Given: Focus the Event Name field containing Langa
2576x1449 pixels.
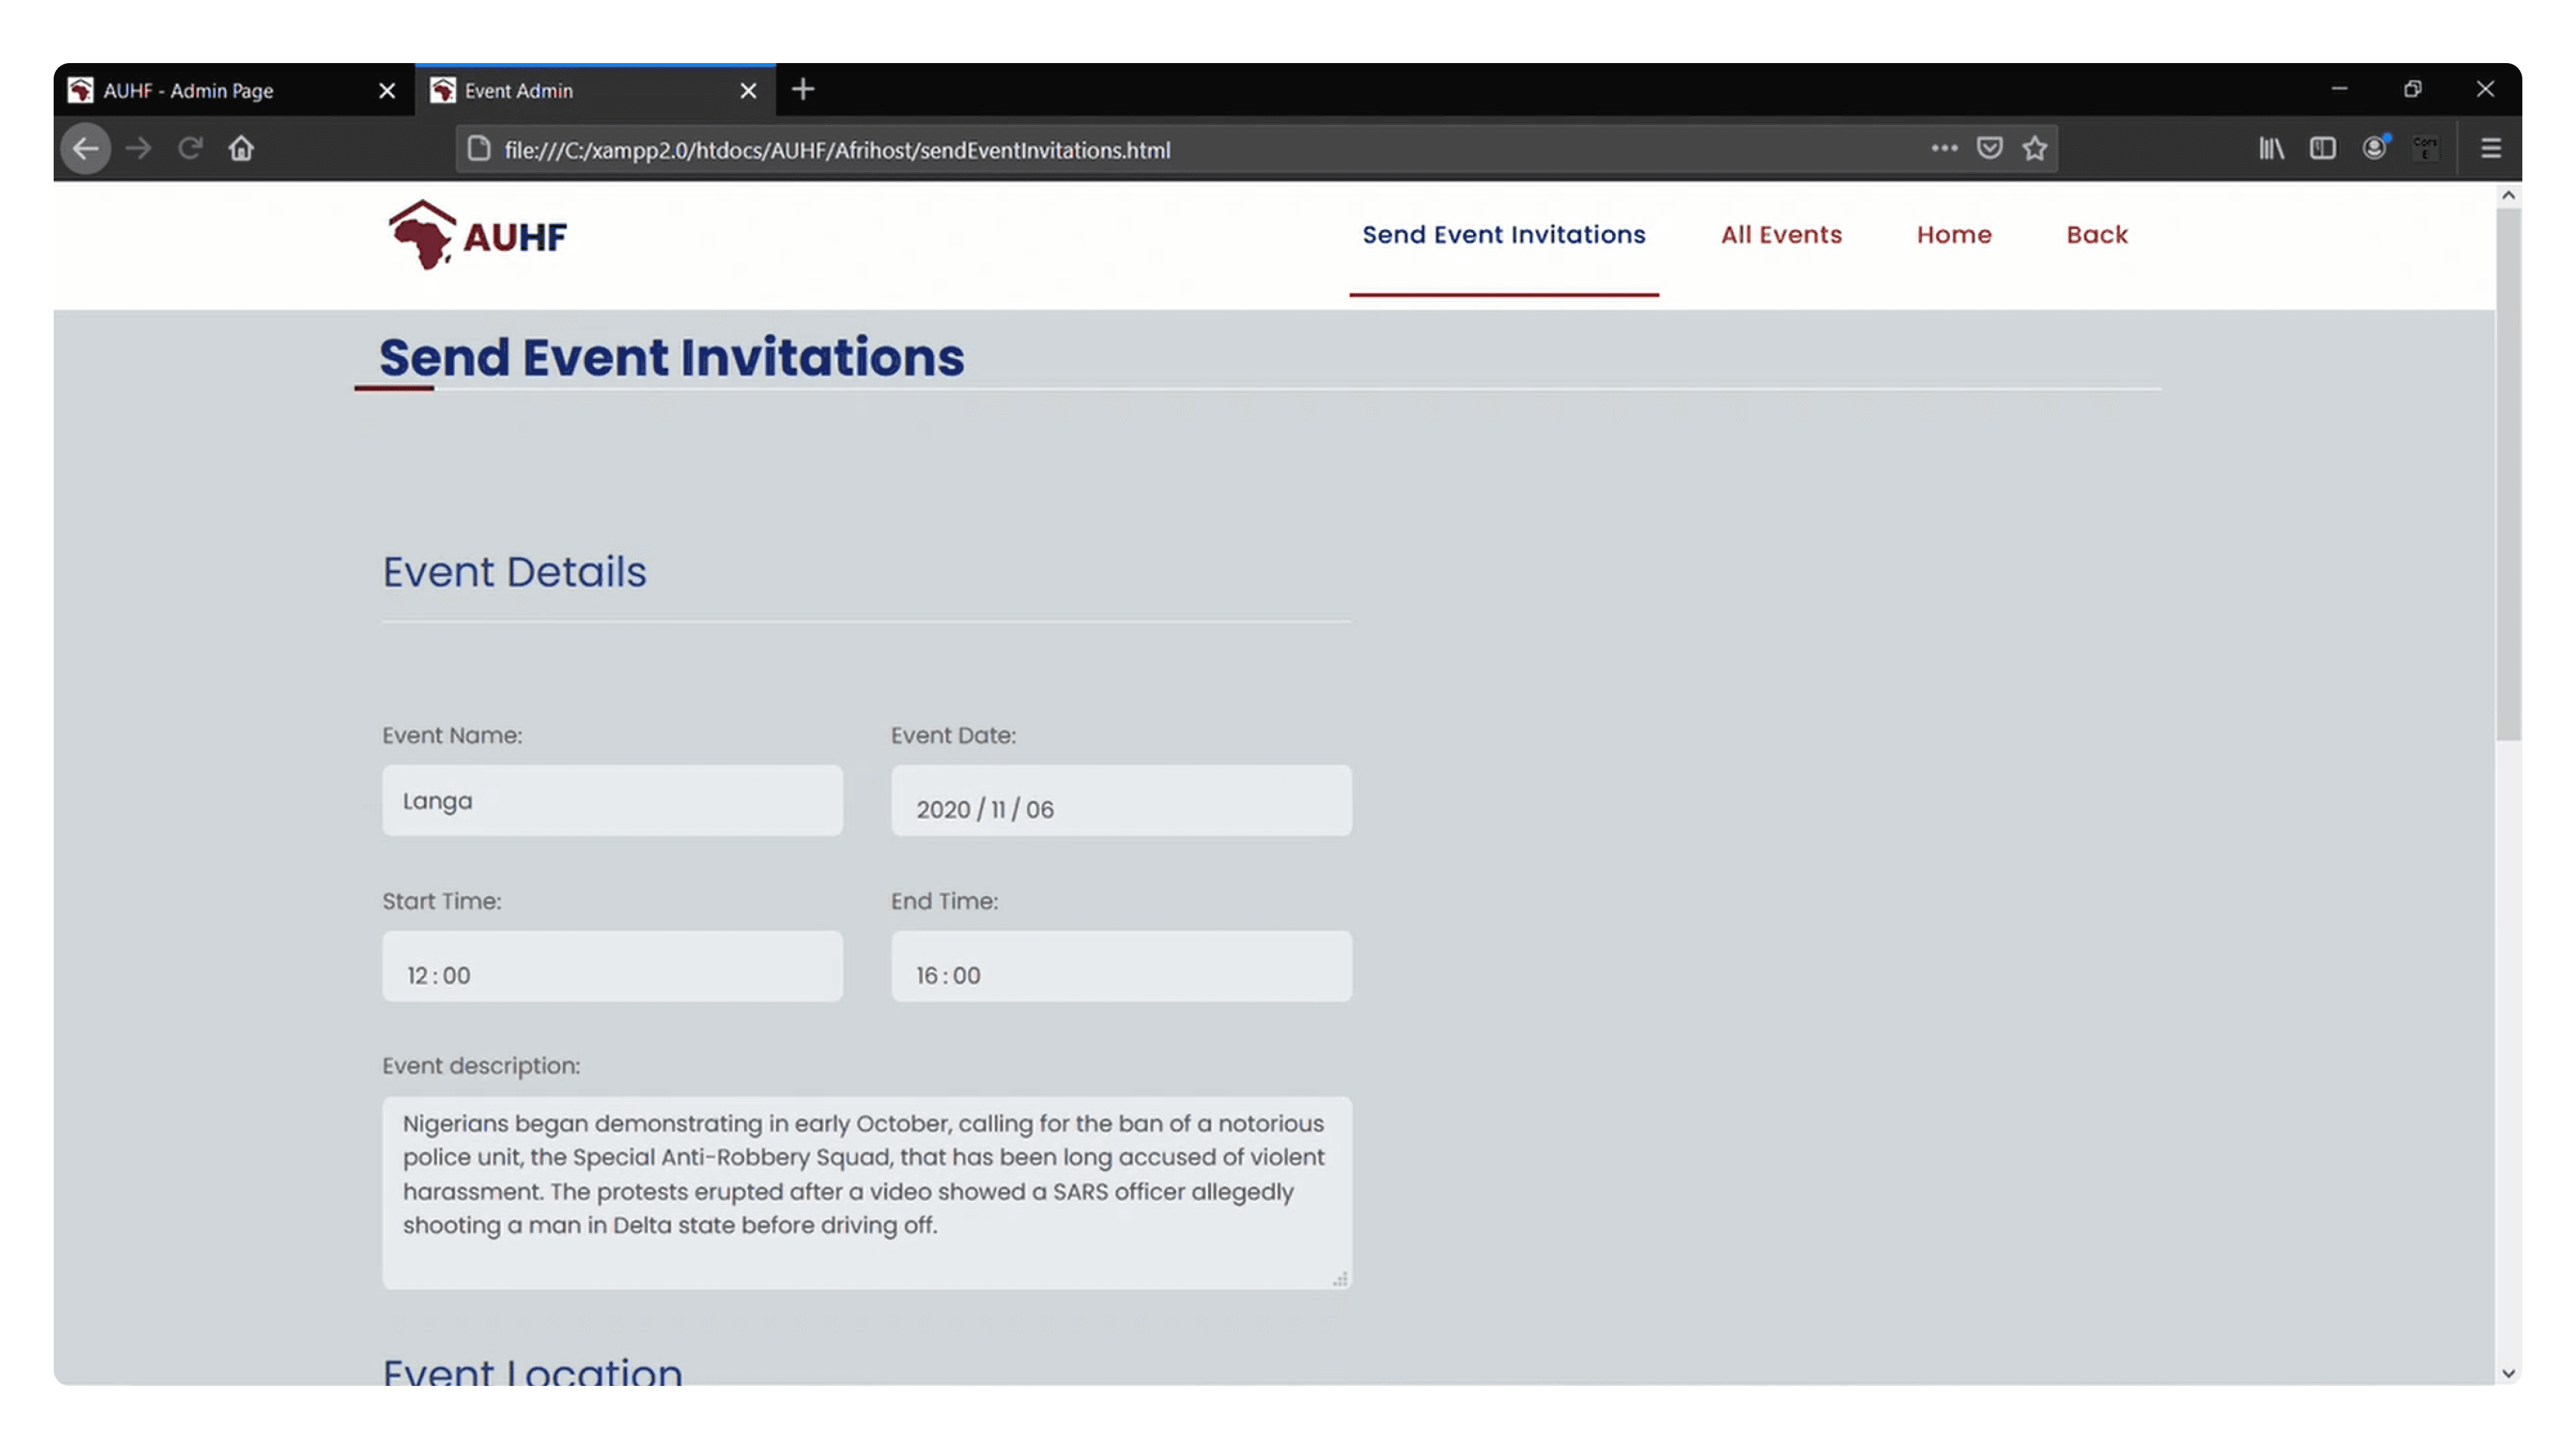Looking at the screenshot, I should tap(612, 801).
